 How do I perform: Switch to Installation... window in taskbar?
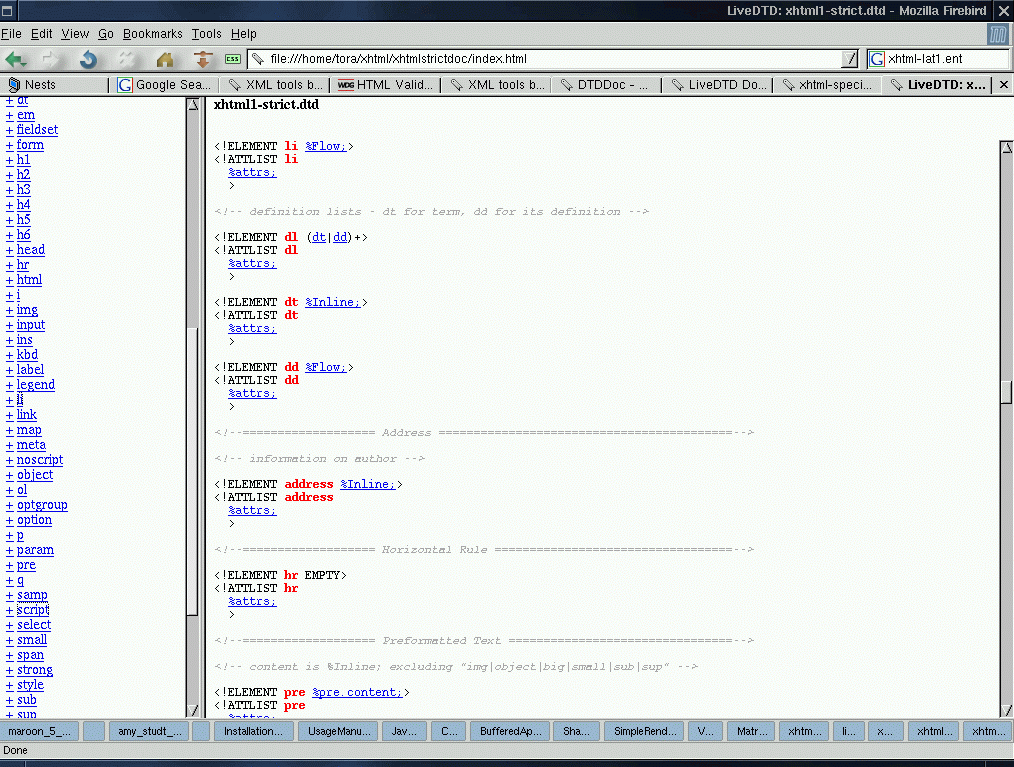(253, 731)
